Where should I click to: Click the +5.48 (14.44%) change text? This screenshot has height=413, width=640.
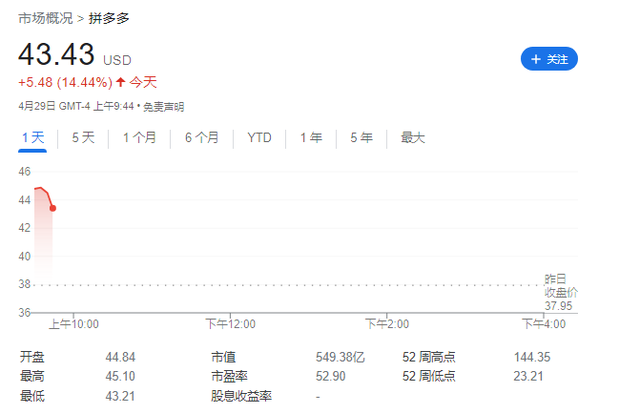point(65,82)
